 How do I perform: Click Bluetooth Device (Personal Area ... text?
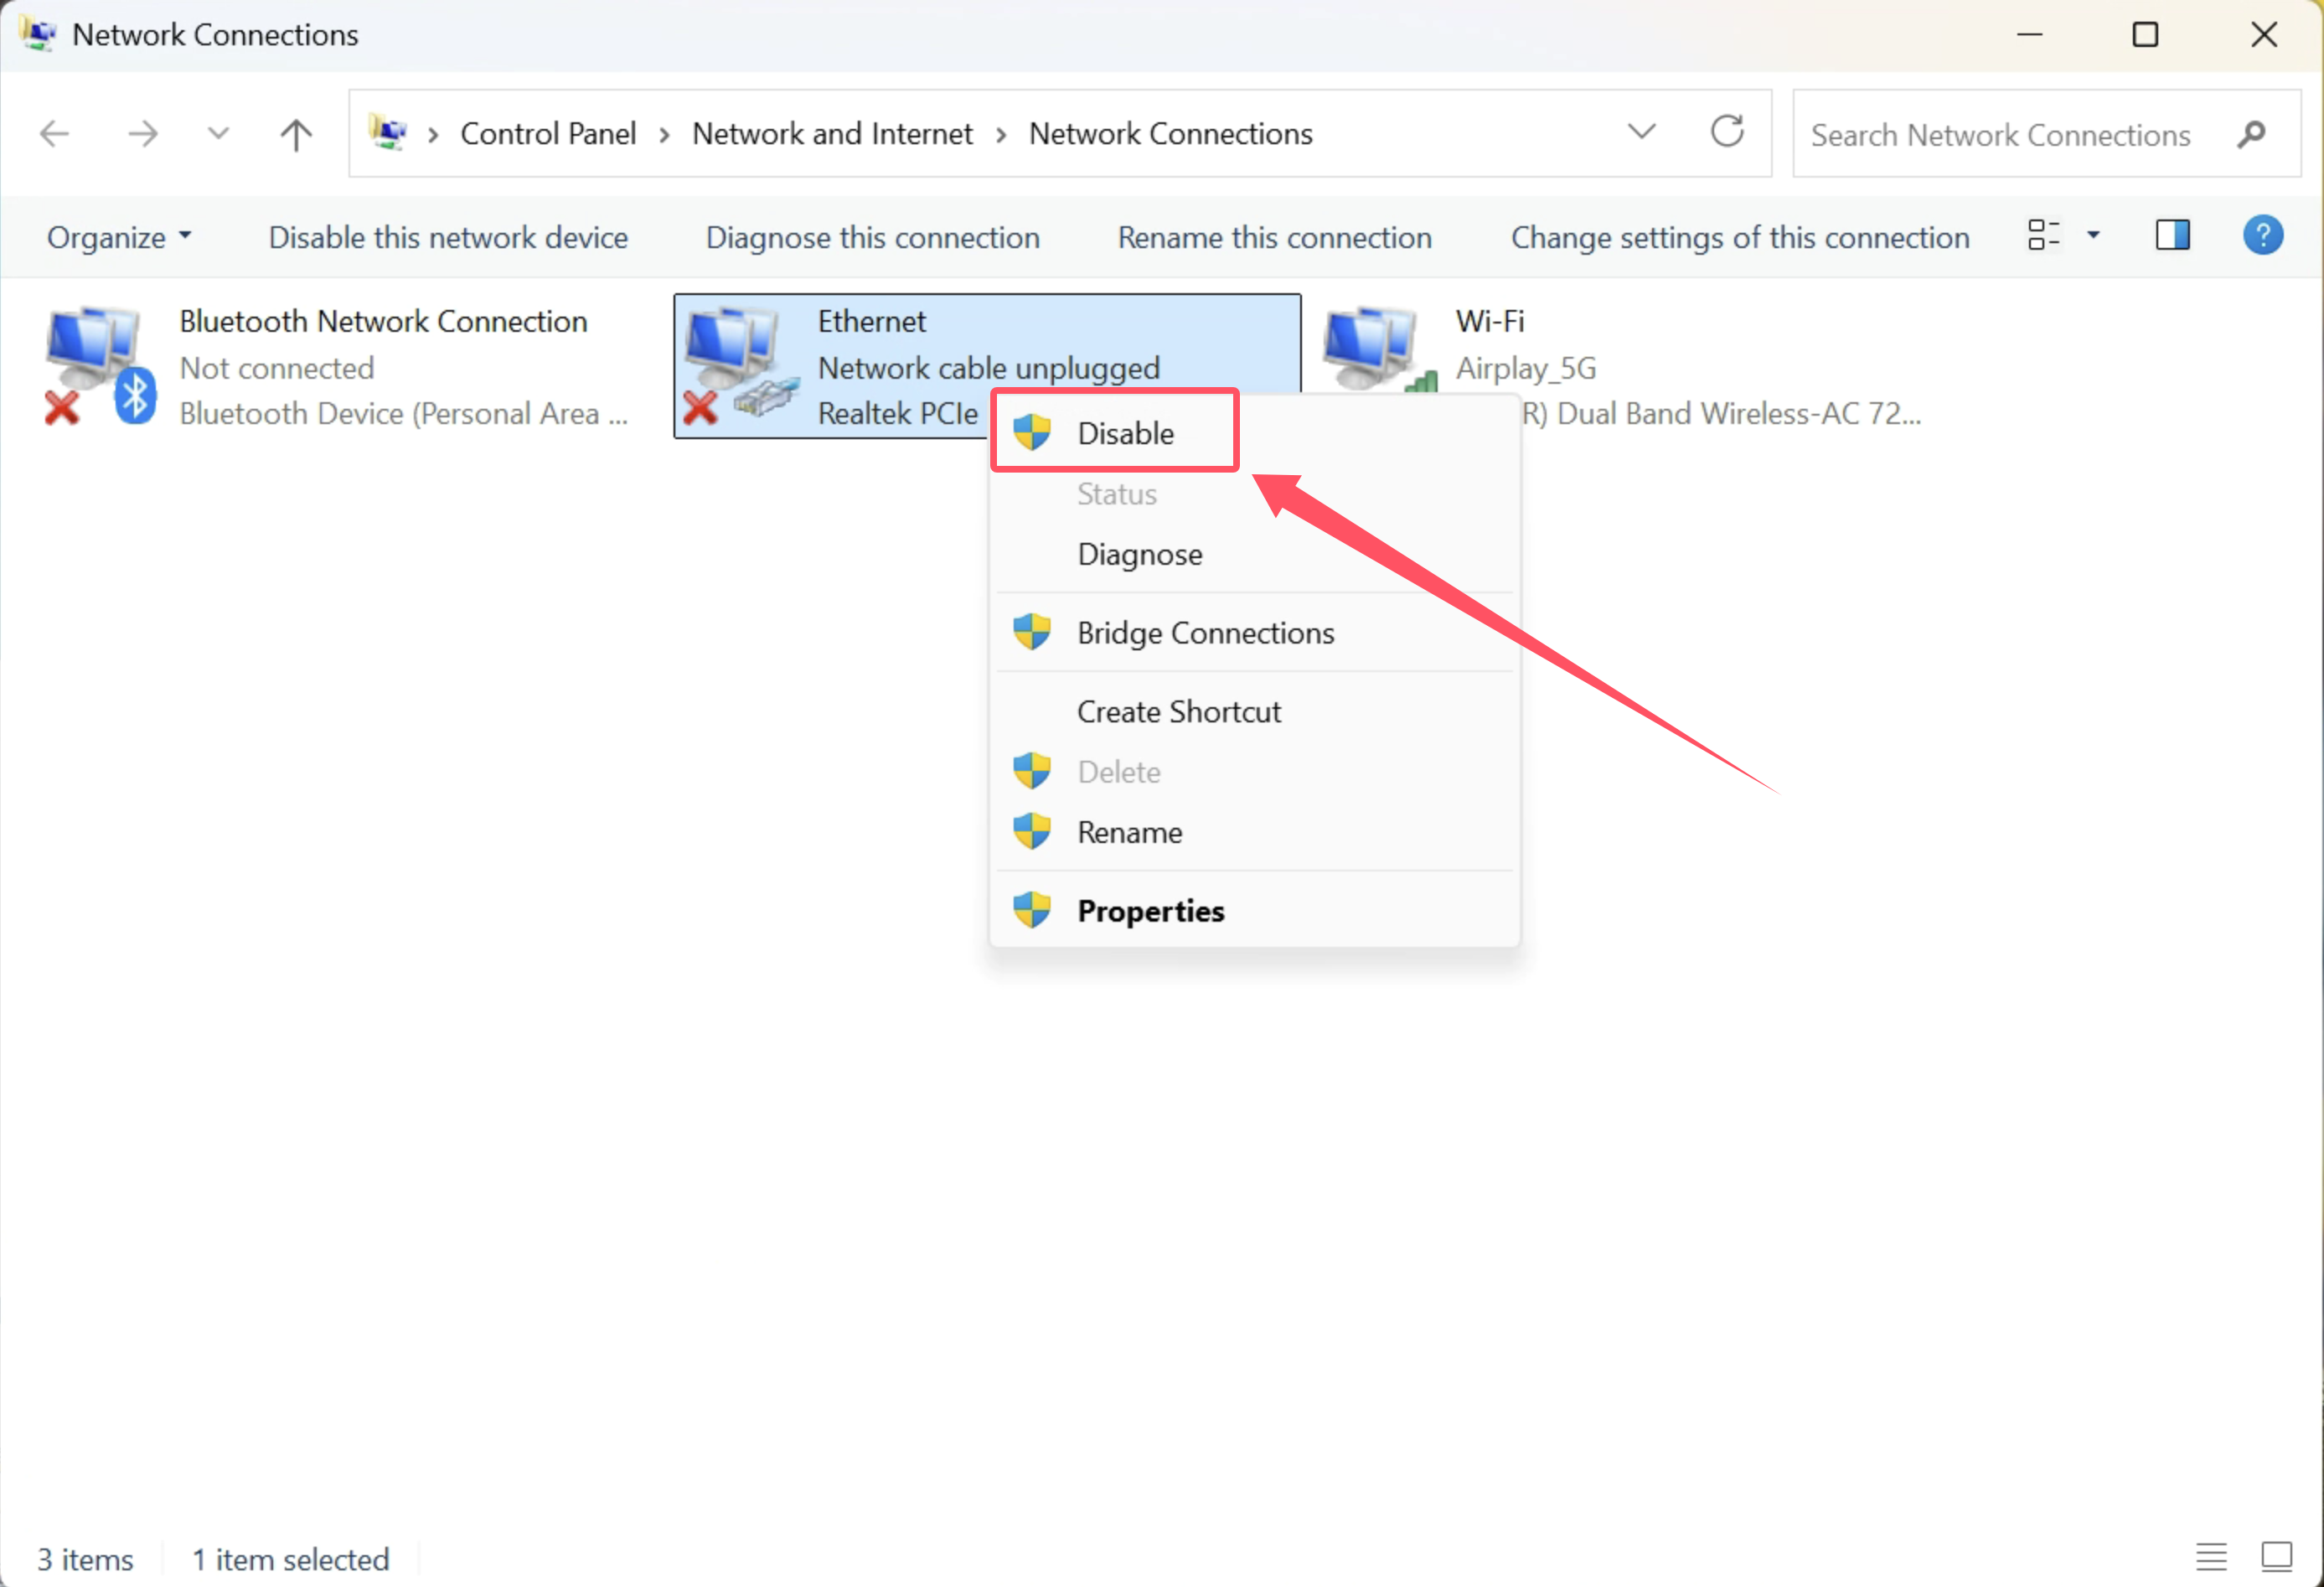404,413
